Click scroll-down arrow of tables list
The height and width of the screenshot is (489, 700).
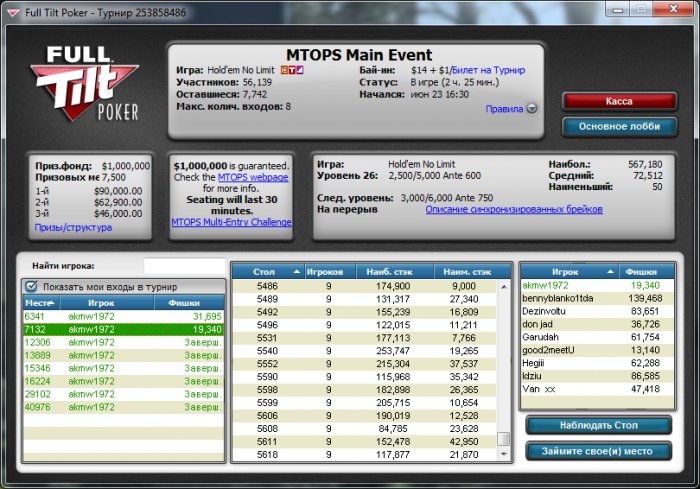pyautogui.click(x=504, y=454)
